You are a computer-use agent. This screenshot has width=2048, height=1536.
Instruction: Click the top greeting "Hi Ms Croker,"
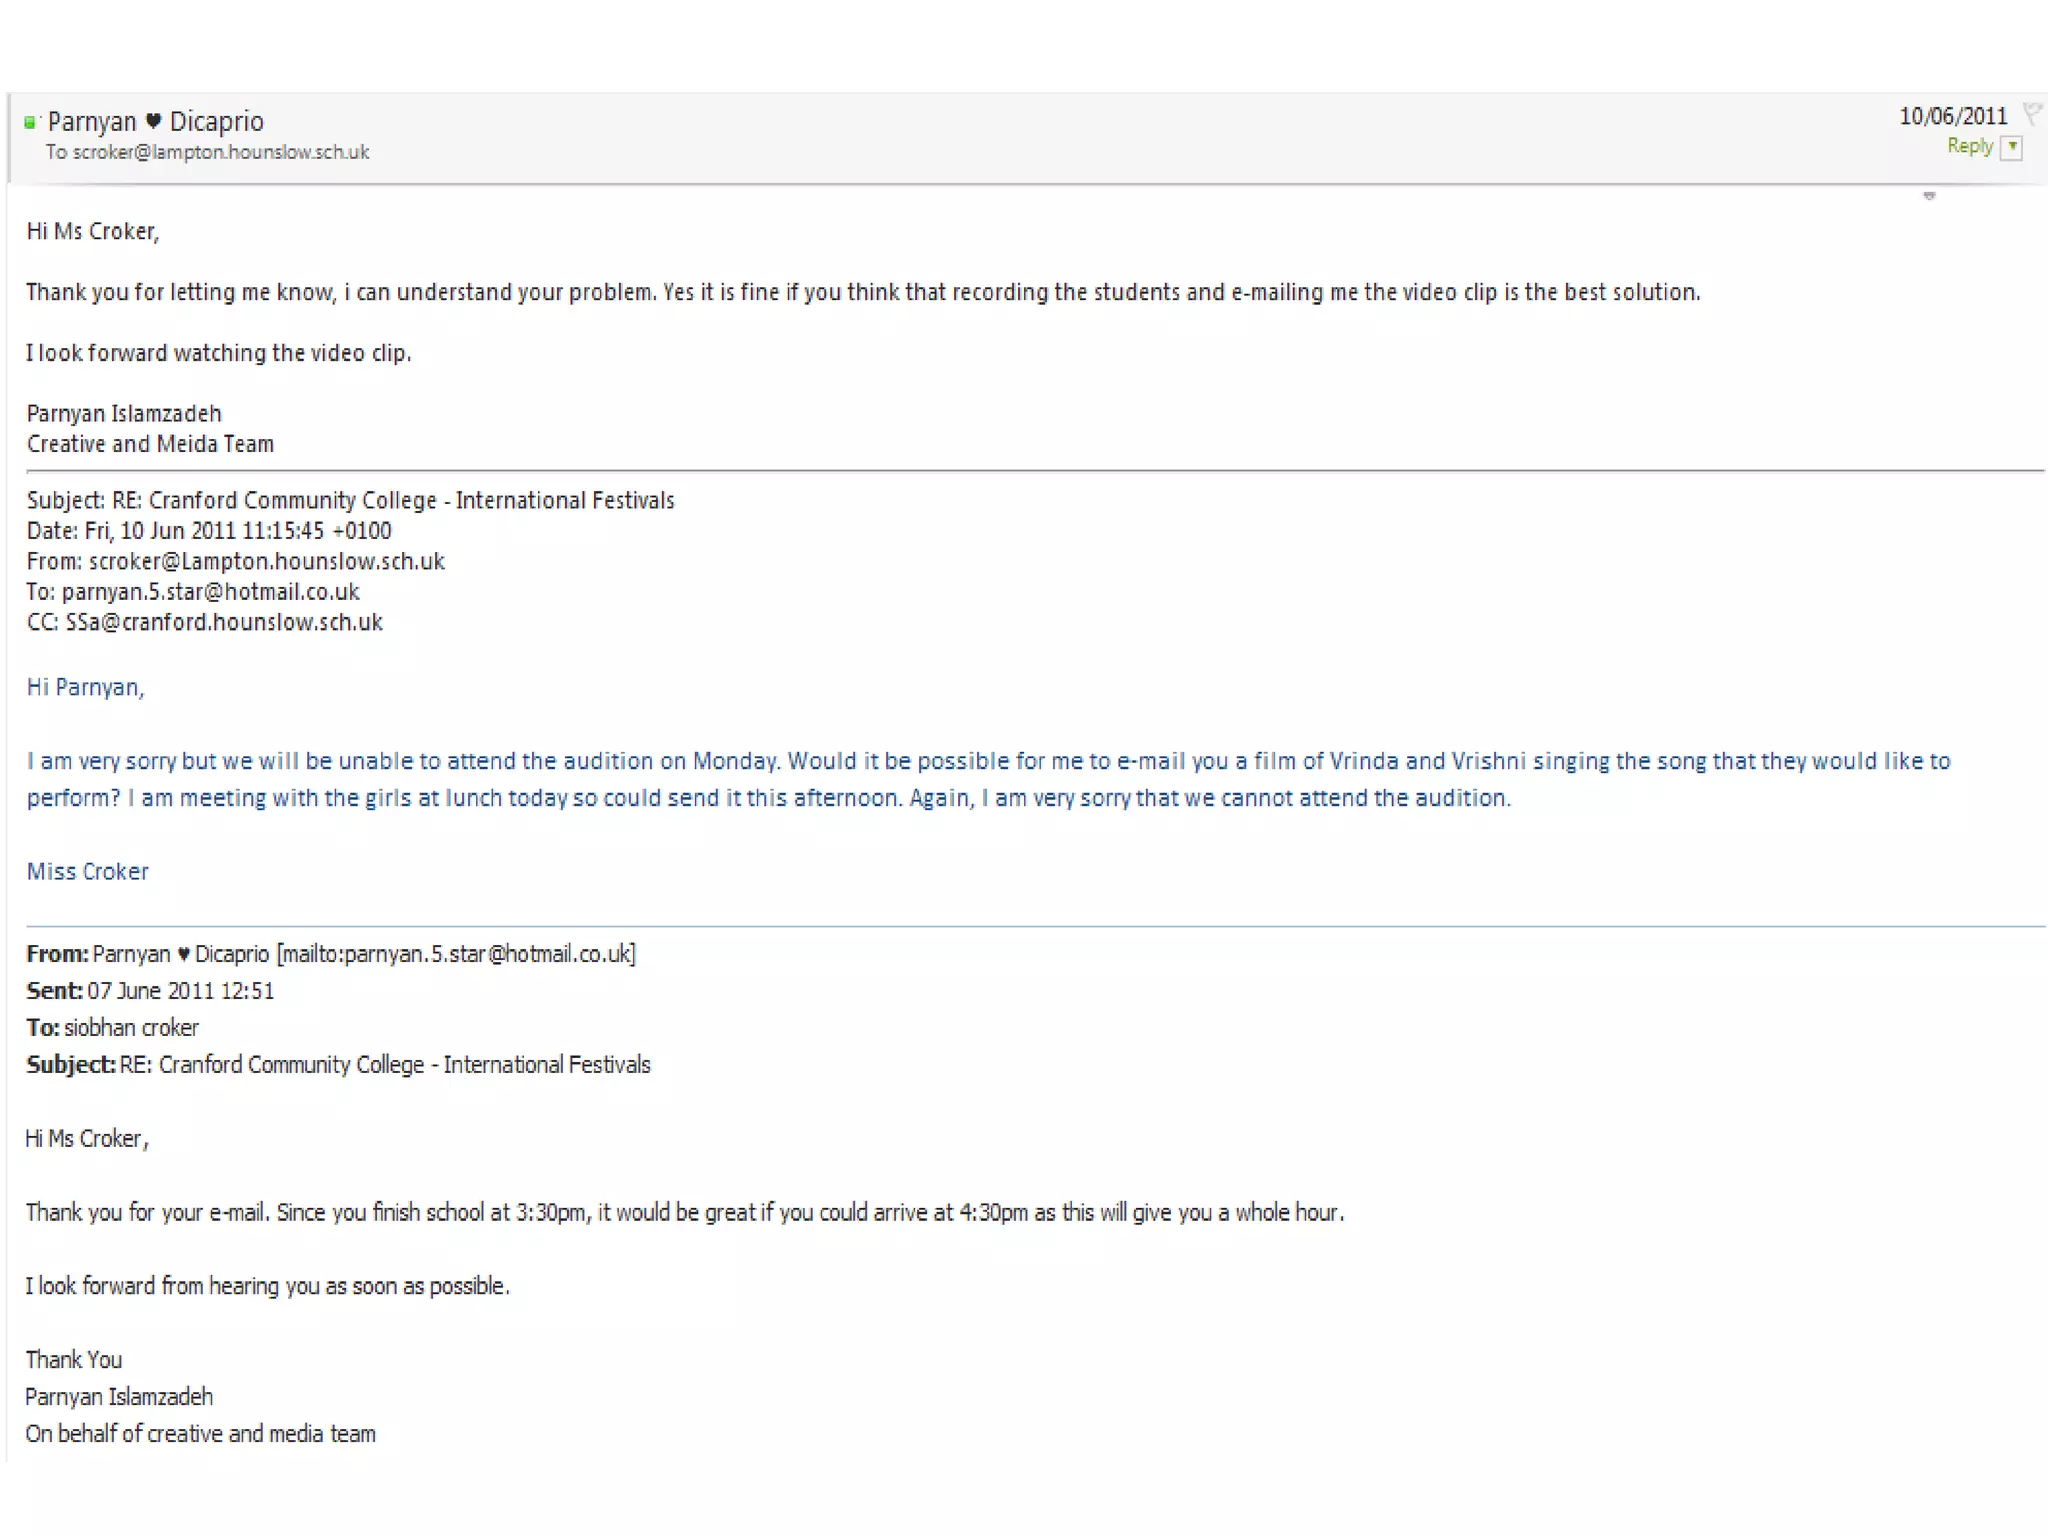click(x=93, y=231)
